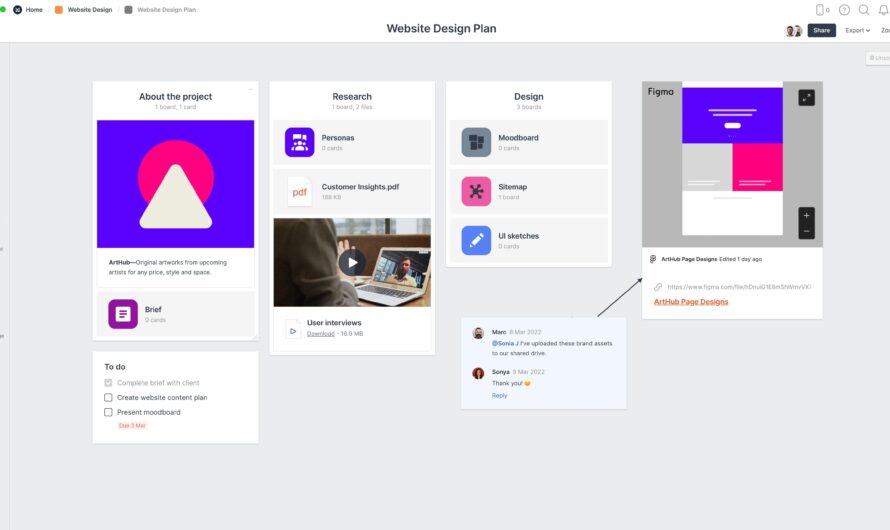
Task: Click collaborator avatars next to Share
Action: [794, 31]
